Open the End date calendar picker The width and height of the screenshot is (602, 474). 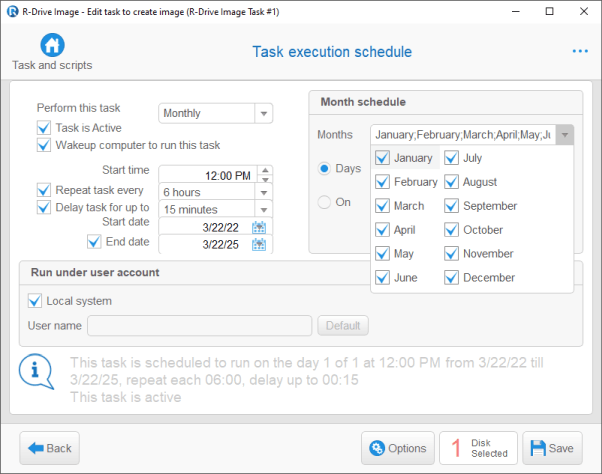259,244
